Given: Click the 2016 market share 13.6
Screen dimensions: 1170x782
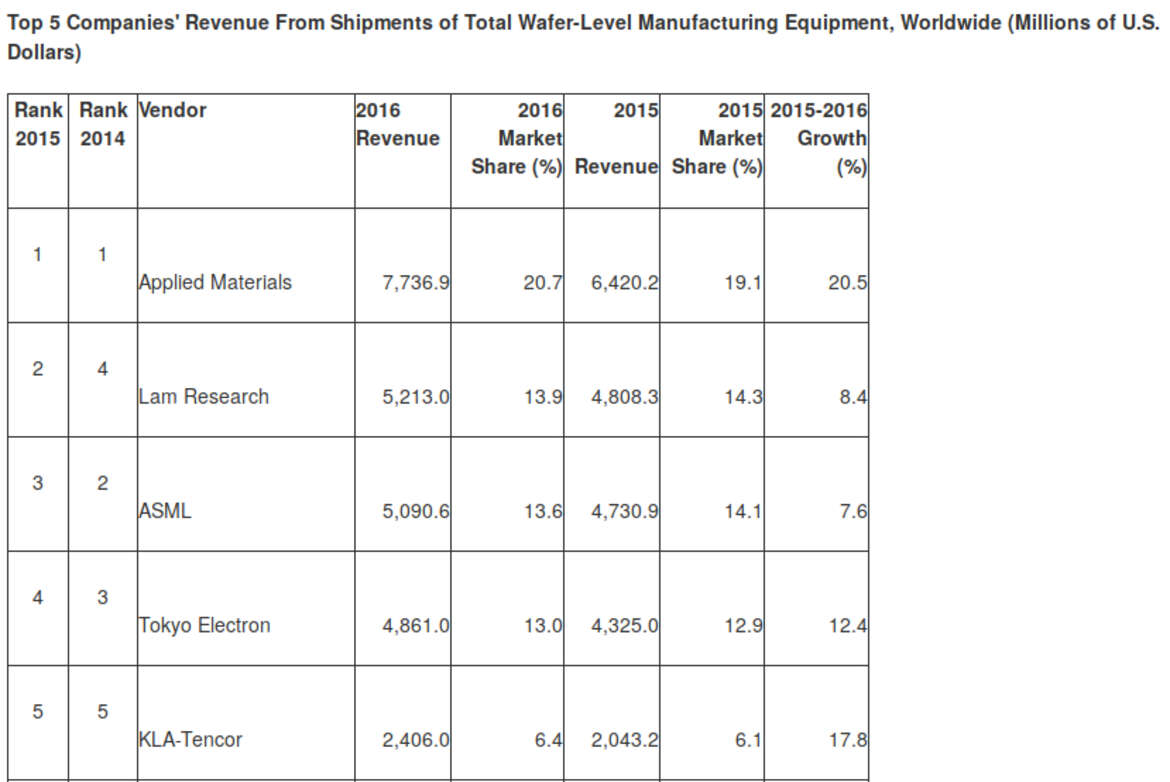Looking at the screenshot, I should click(542, 511).
